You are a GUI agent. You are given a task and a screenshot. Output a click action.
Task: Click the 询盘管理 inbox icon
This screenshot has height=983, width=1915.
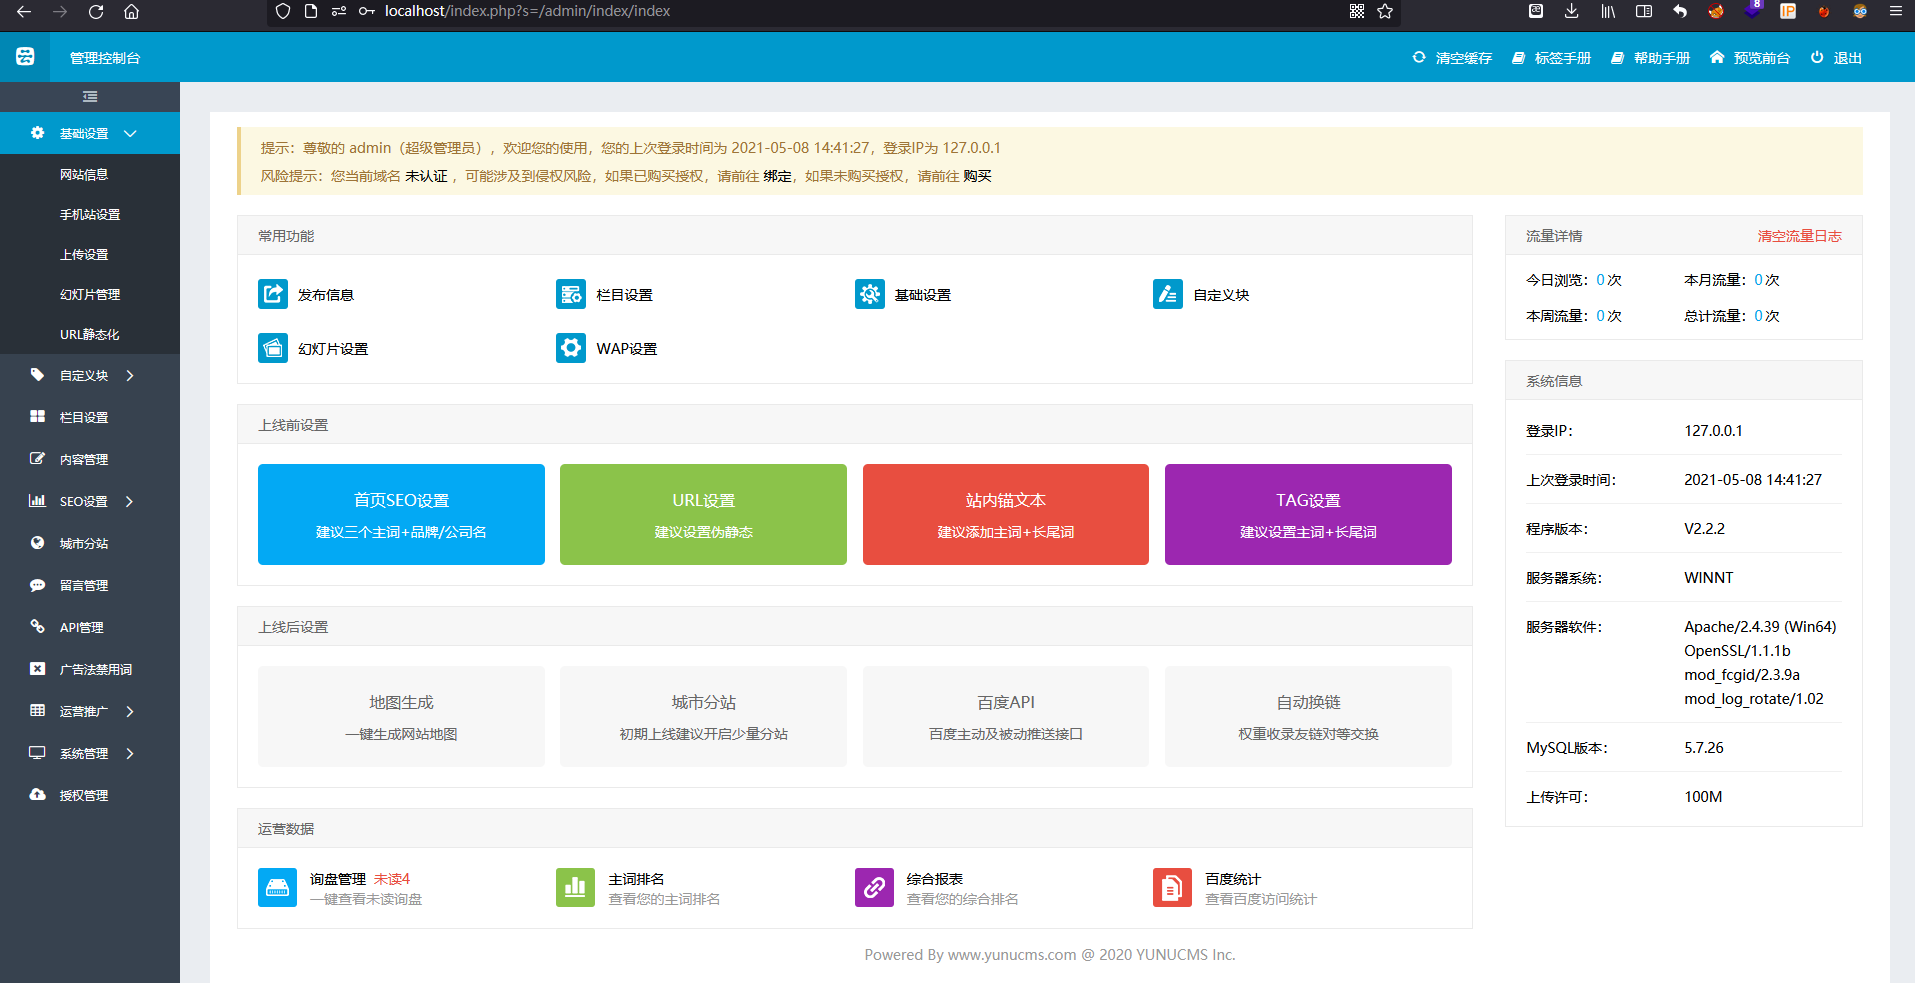click(277, 887)
